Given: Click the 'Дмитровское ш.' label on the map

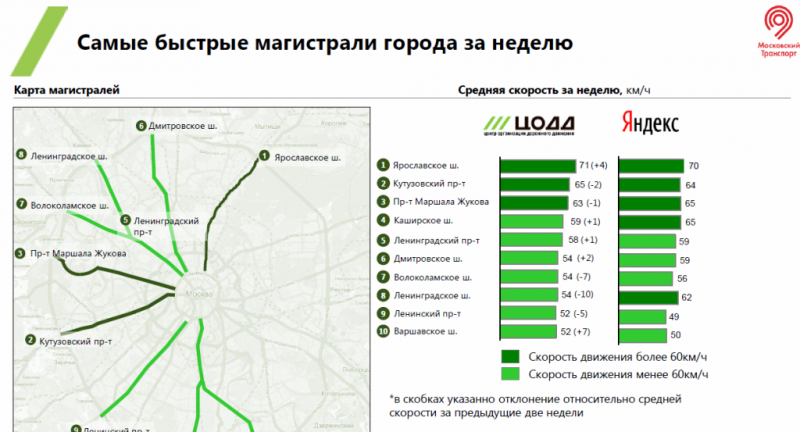Looking at the screenshot, I should pyautogui.click(x=183, y=125).
